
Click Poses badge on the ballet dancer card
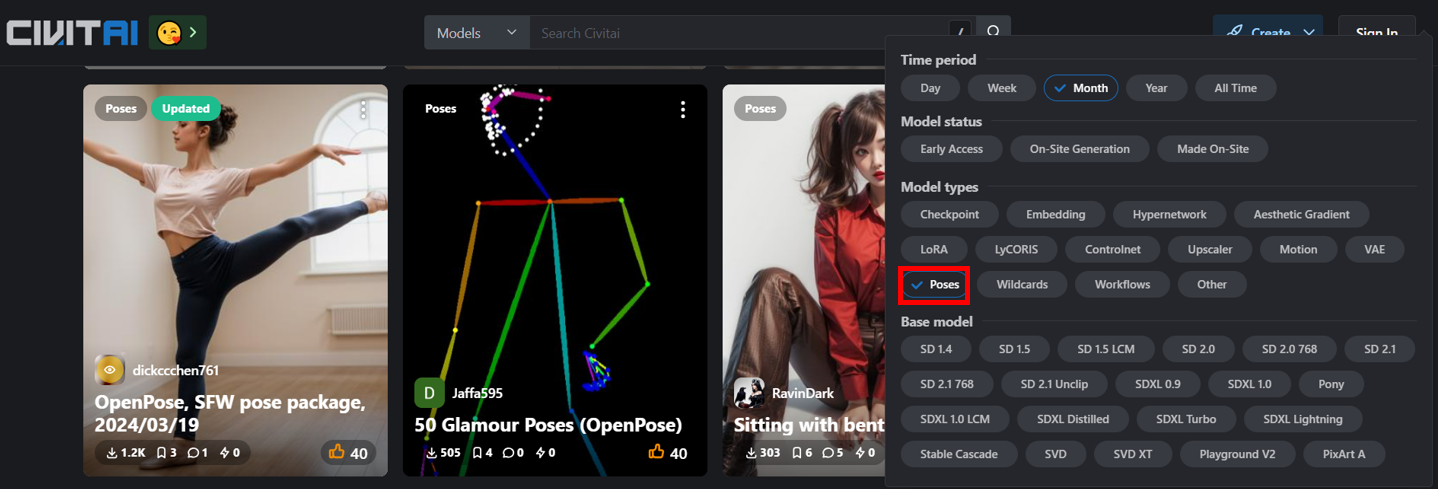coord(121,108)
